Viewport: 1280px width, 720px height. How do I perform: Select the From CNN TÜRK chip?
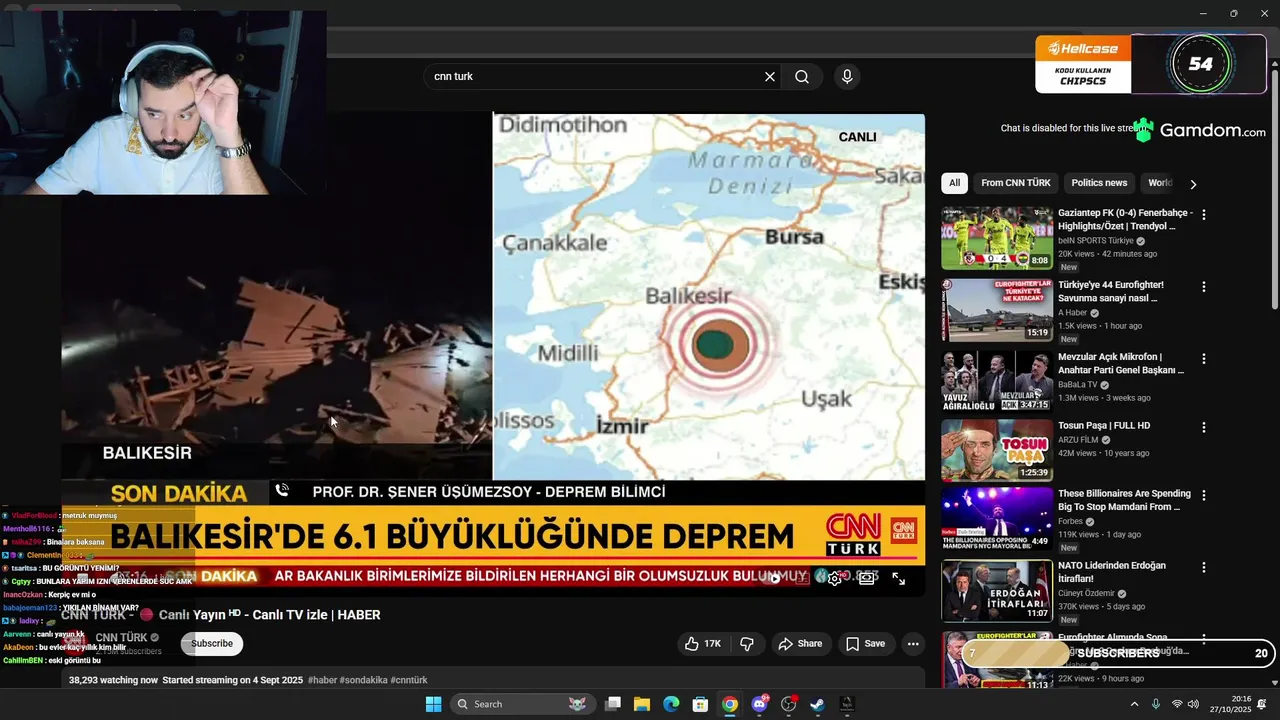tap(1016, 183)
